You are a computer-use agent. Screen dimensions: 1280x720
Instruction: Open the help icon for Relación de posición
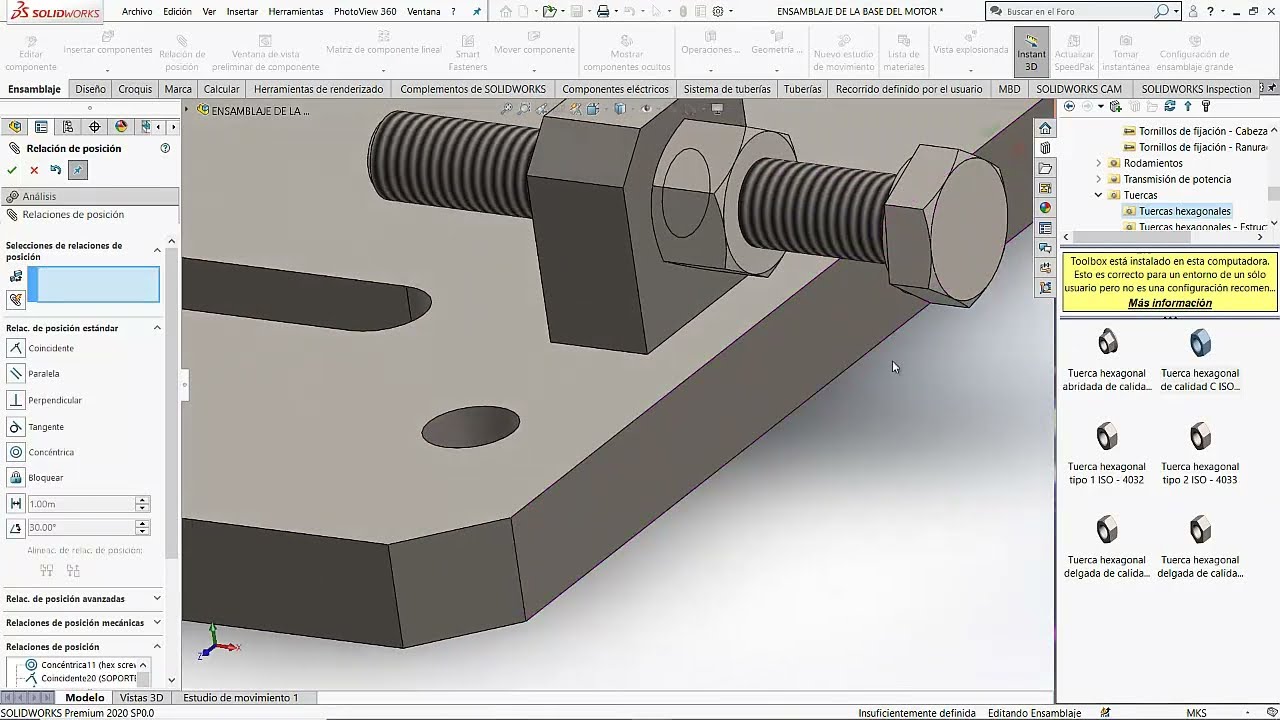click(165, 148)
